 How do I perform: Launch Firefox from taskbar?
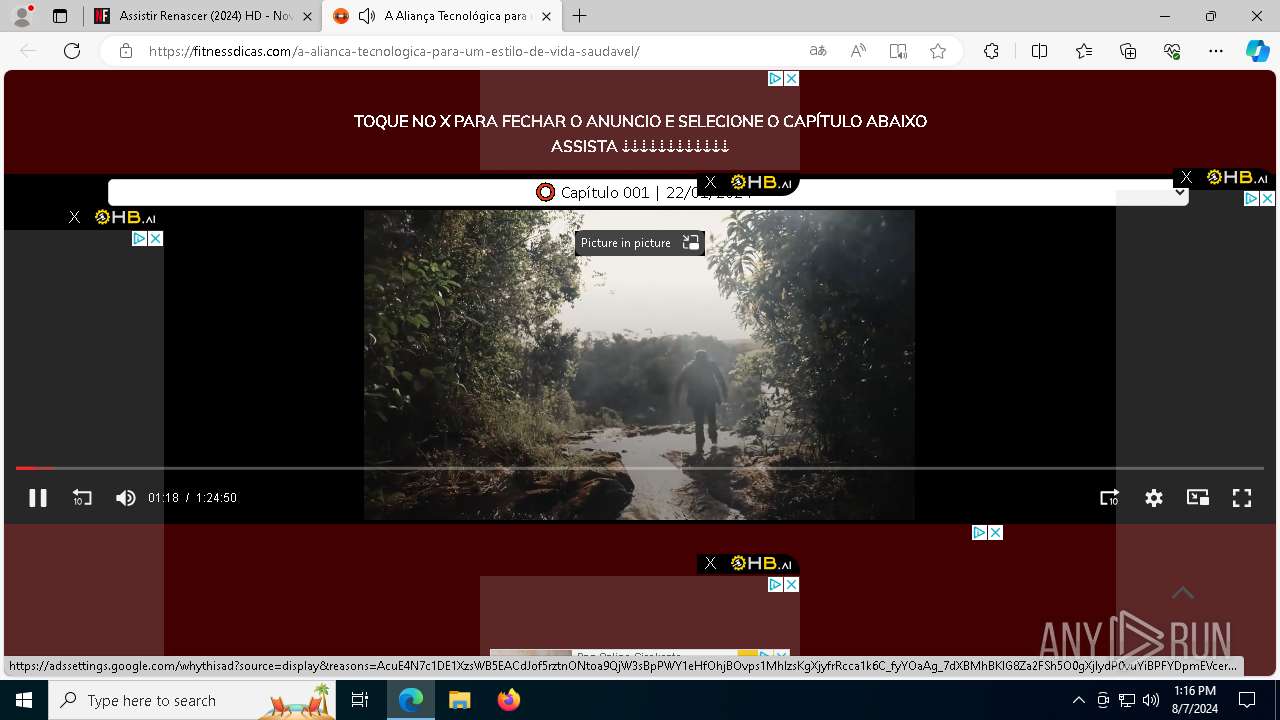point(509,700)
